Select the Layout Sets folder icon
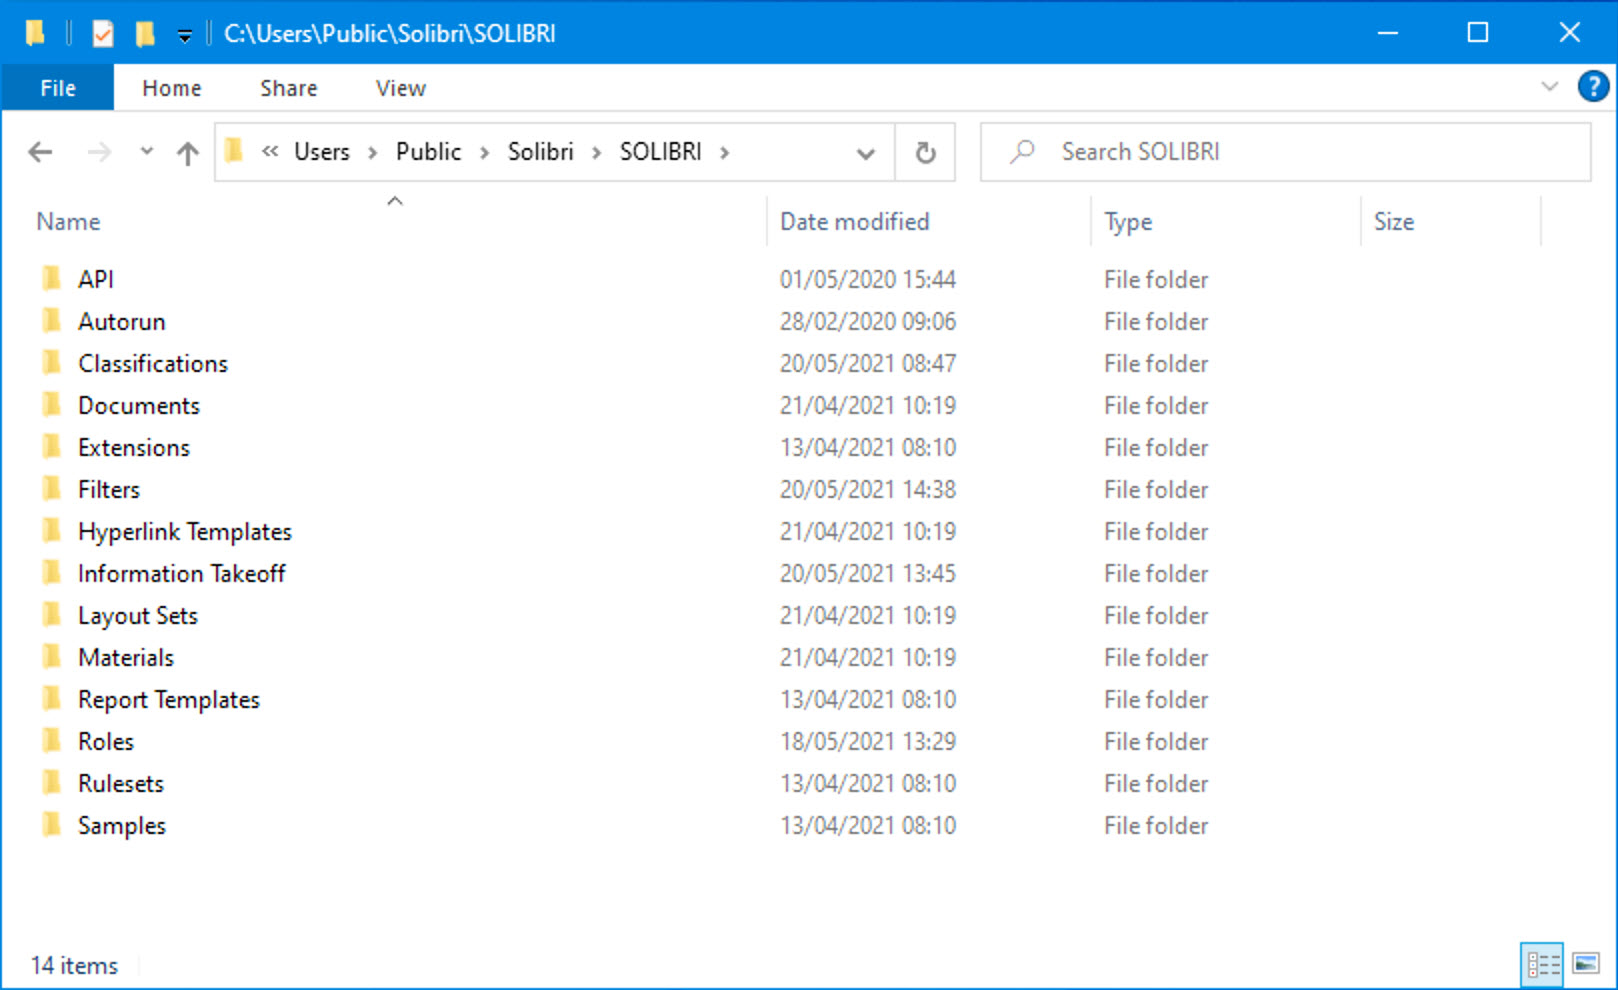This screenshot has width=1618, height=990. point(51,615)
